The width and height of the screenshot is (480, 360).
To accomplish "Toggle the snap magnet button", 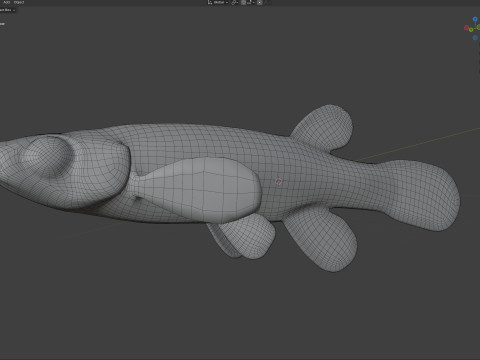I will pyautogui.click(x=244, y=2).
